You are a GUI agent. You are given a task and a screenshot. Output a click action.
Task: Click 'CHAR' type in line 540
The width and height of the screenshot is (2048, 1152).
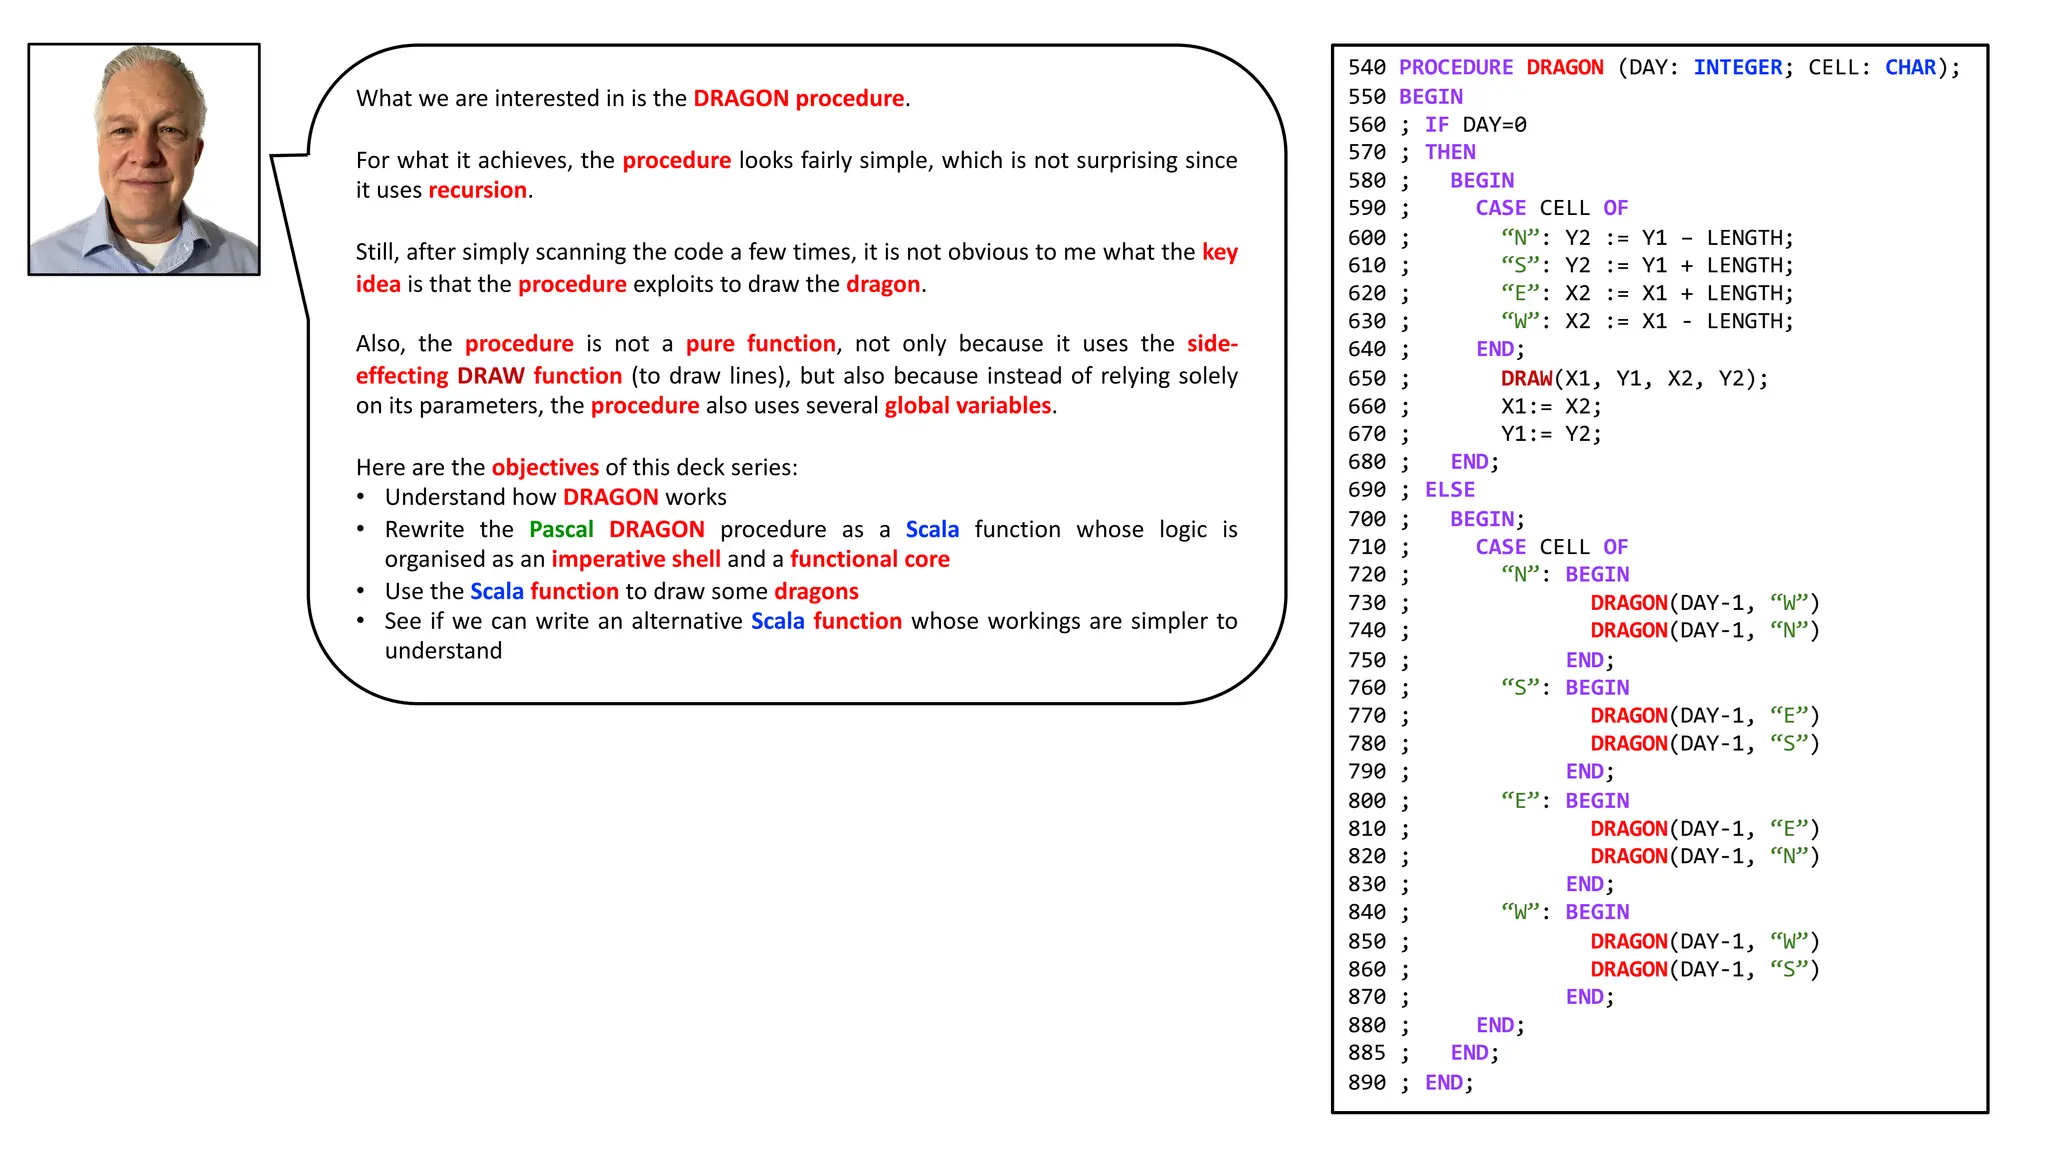(1911, 68)
